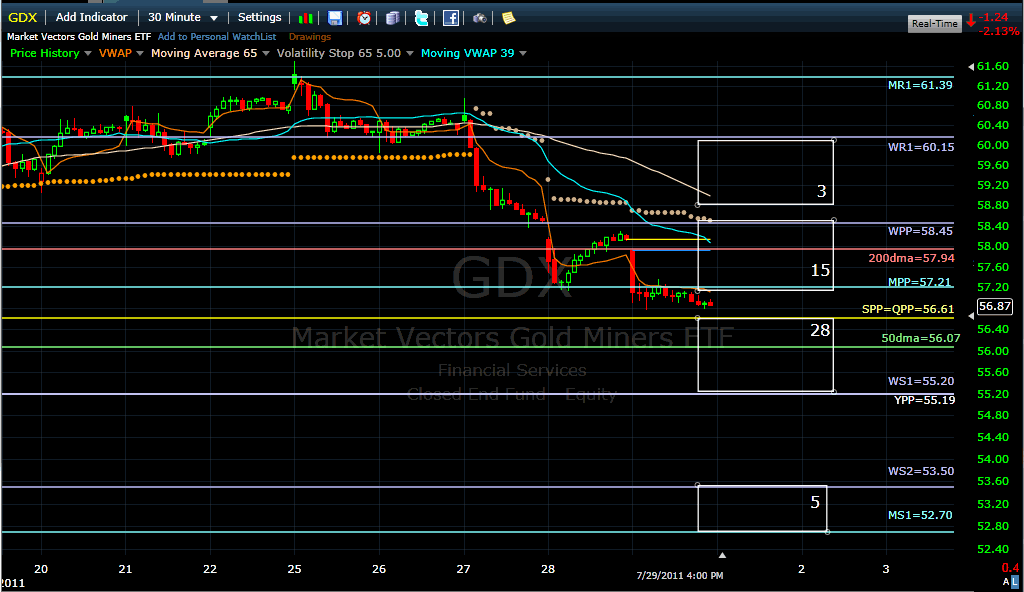
Task: Click the WPP=58.45 level label
Action: [920, 231]
